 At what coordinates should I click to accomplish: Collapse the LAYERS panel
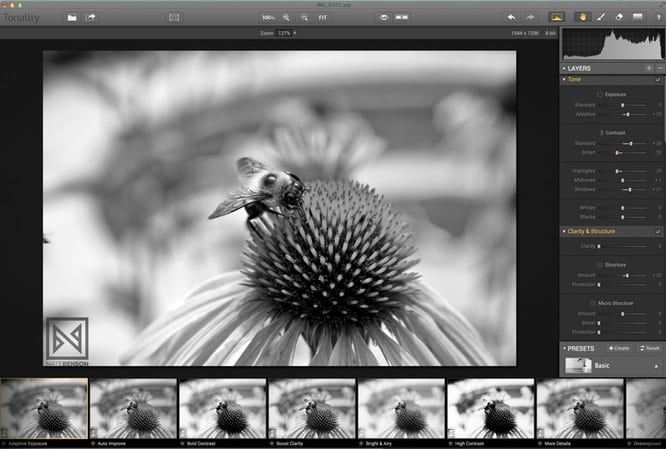(564, 68)
